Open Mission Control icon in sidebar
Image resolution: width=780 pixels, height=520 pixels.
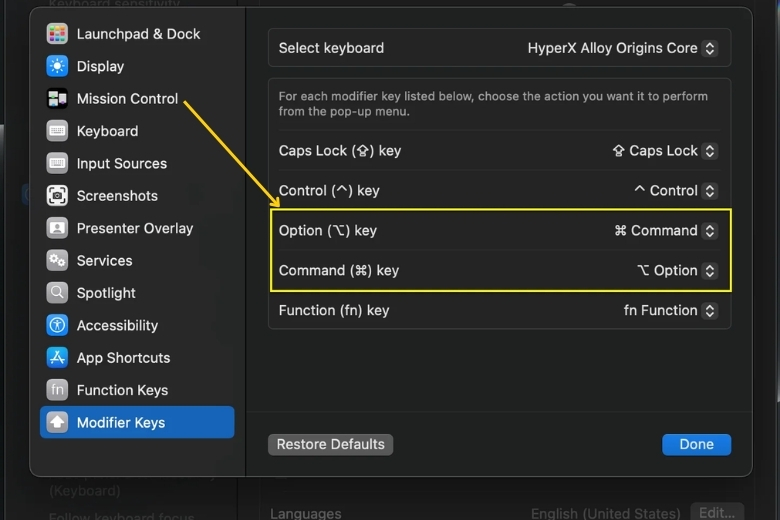pyautogui.click(x=57, y=99)
